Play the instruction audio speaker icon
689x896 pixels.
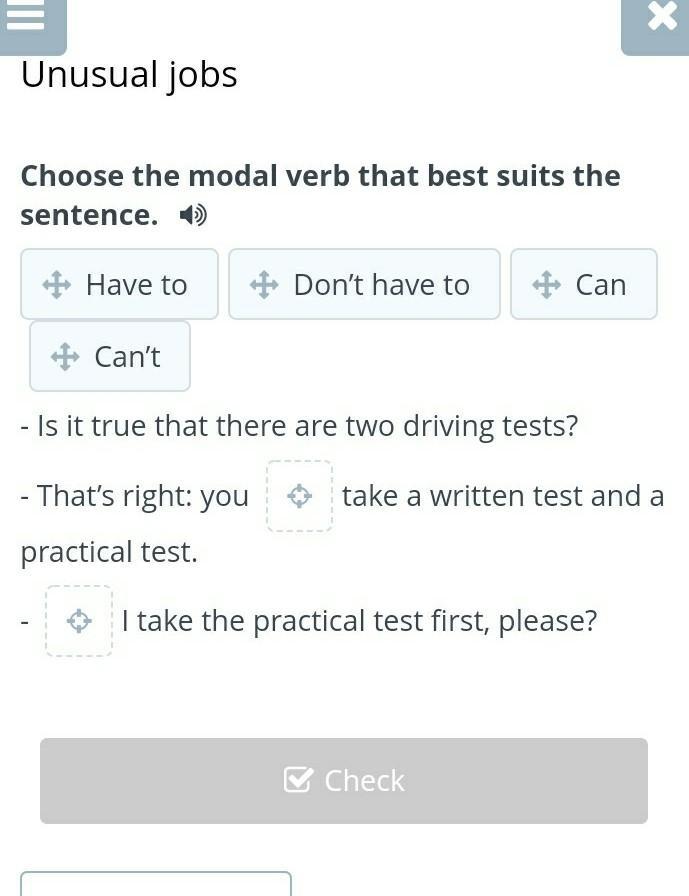(x=193, y=215)
